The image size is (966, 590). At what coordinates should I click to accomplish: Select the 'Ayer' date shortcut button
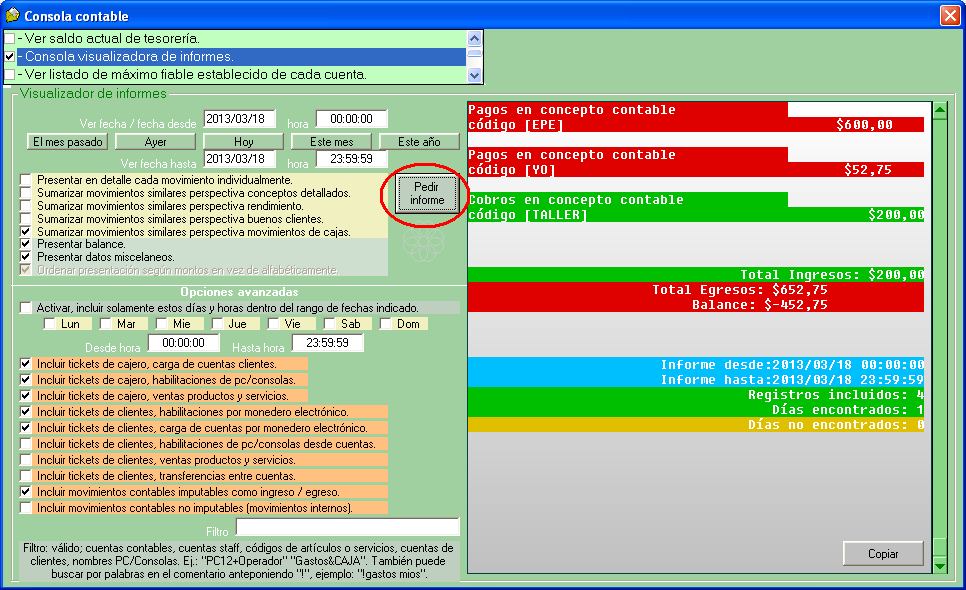155,142
